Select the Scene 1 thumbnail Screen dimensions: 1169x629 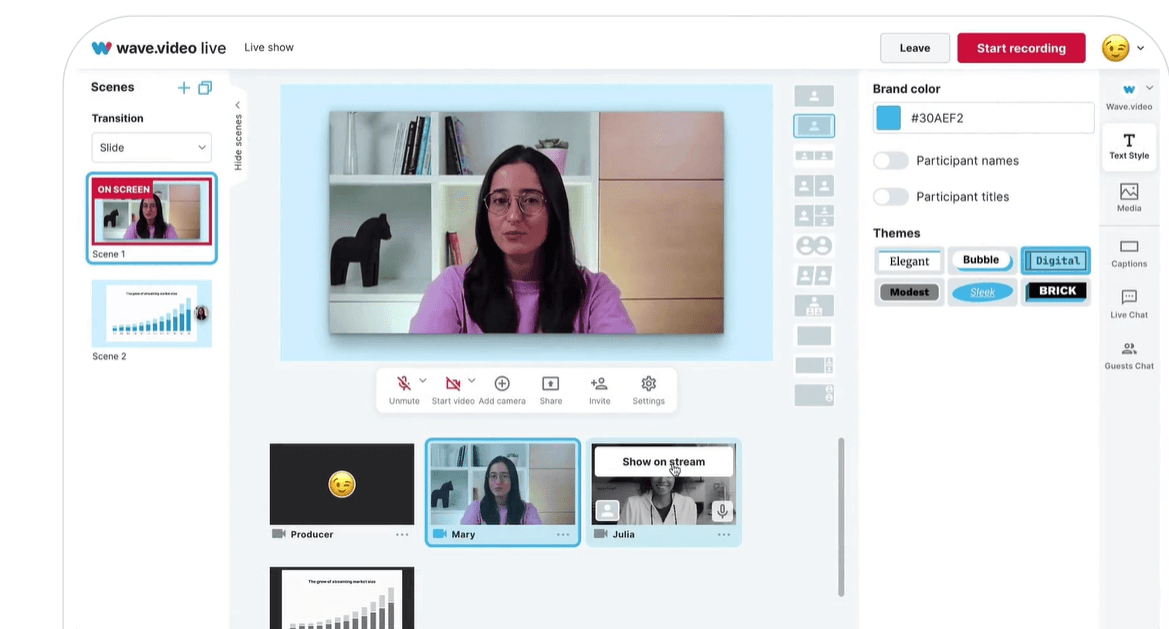point(151,212)
